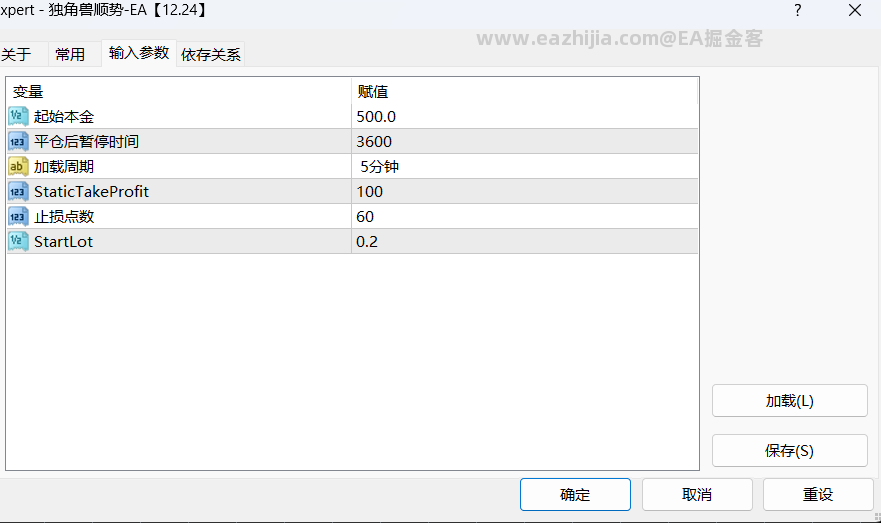The image size is (881, 523).
Task: Click the integer icon beside 止损点数
Action: (18, 216)
